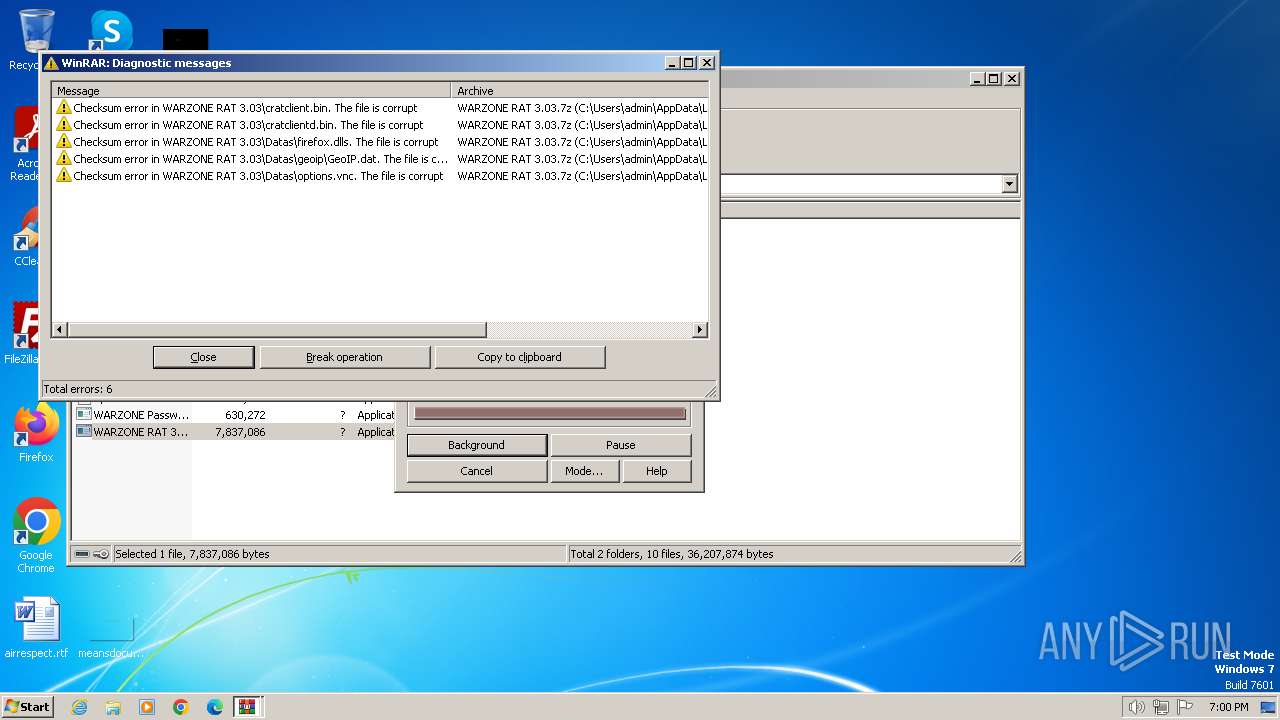The height and width of the screenshot is (720, 1280).
Task: Click the WinRAR diagnostic title warning icon
Action: tap(51, 63)
